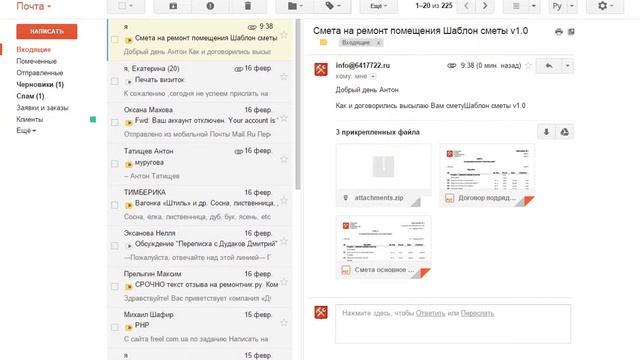Star the Татищев Антон email

pos(284,159)
